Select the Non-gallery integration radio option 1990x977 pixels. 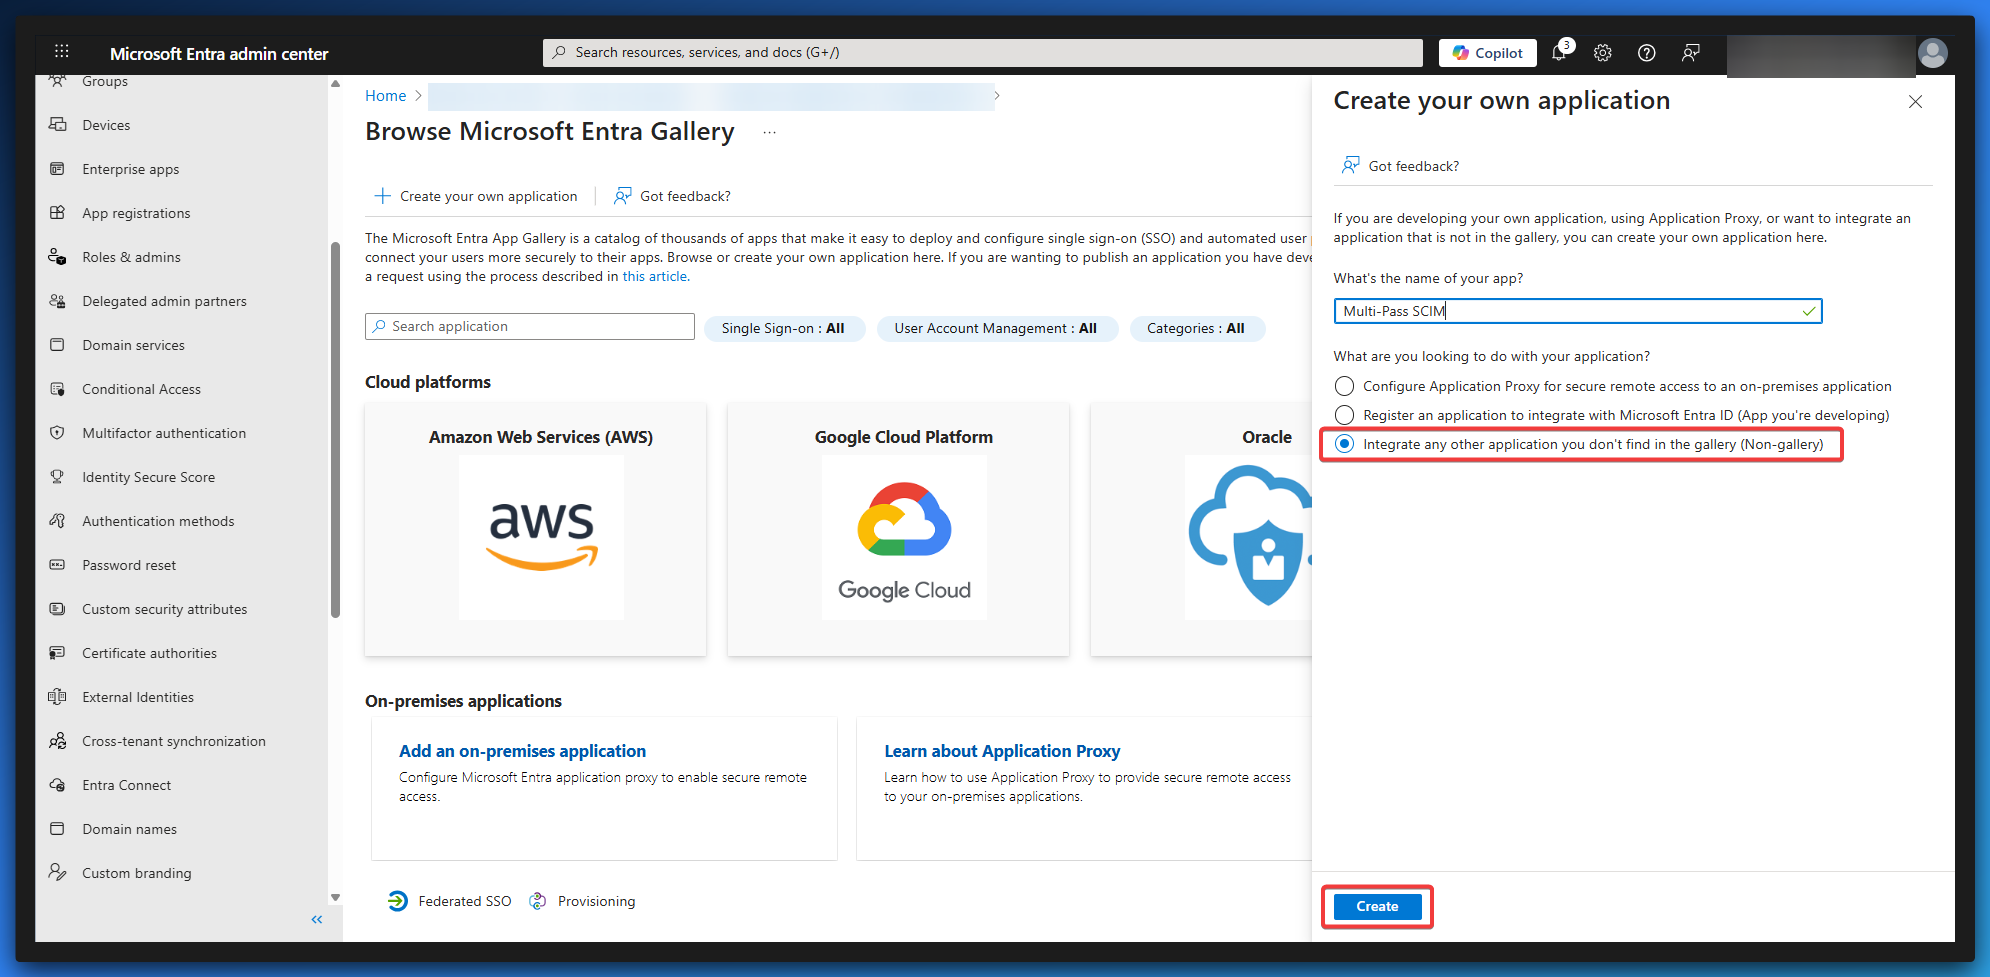pyautogui.click(x=1345, y=444)
